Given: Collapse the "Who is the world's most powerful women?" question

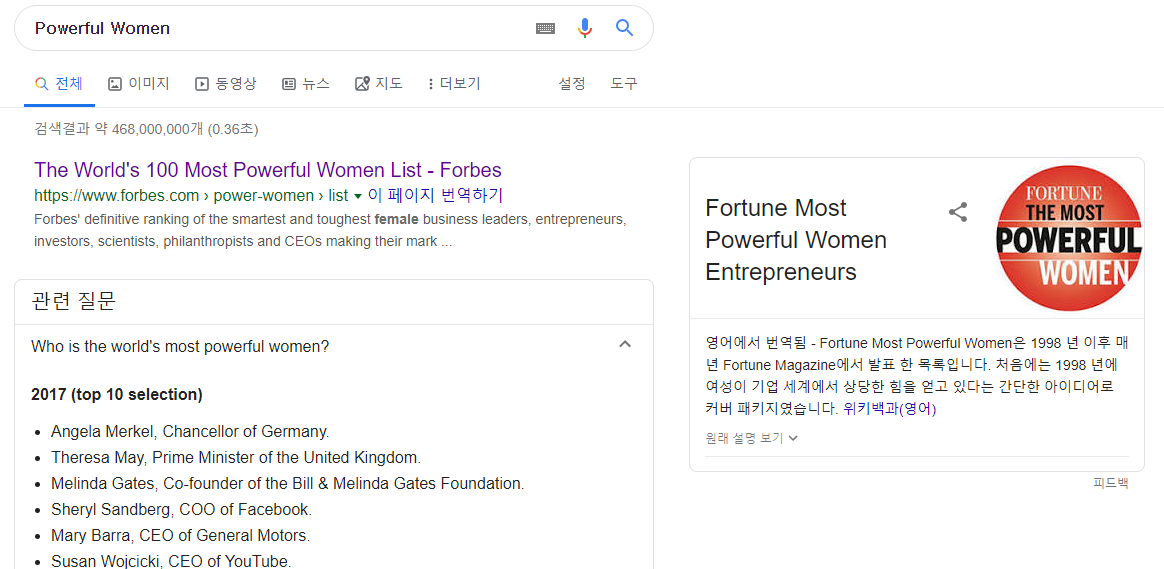Looking at the screenshot, I should tap(625, 345).
